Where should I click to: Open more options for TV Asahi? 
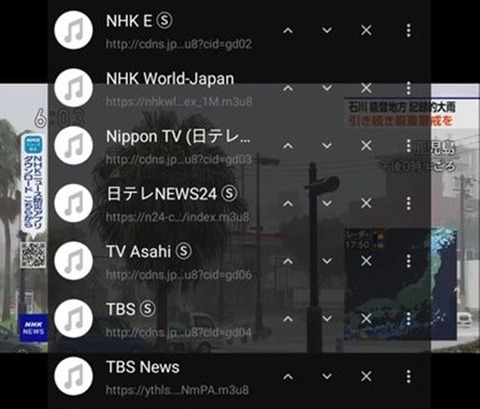click(408, 261)
